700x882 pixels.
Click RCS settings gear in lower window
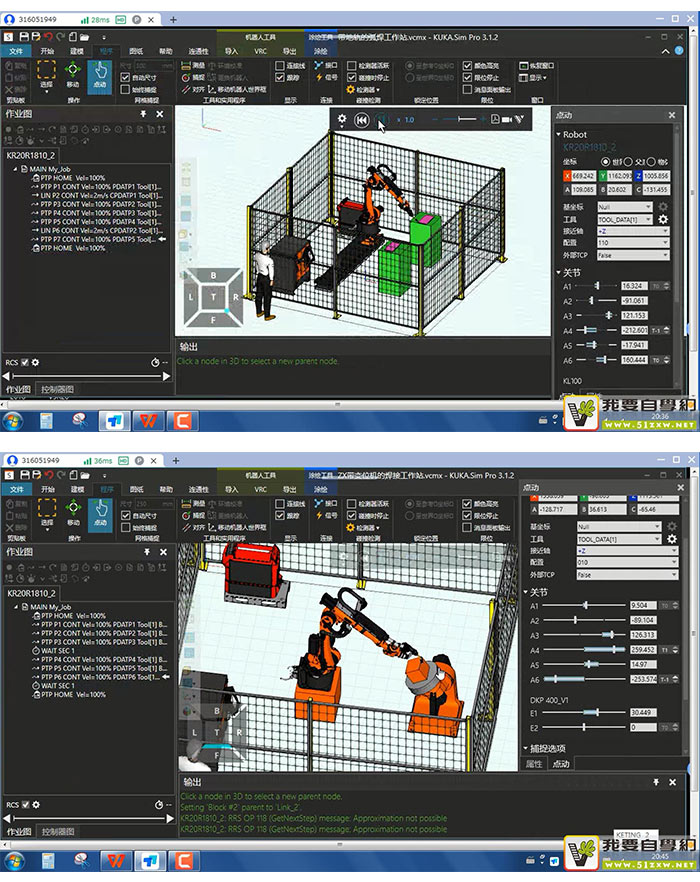[x=36, y=804]
